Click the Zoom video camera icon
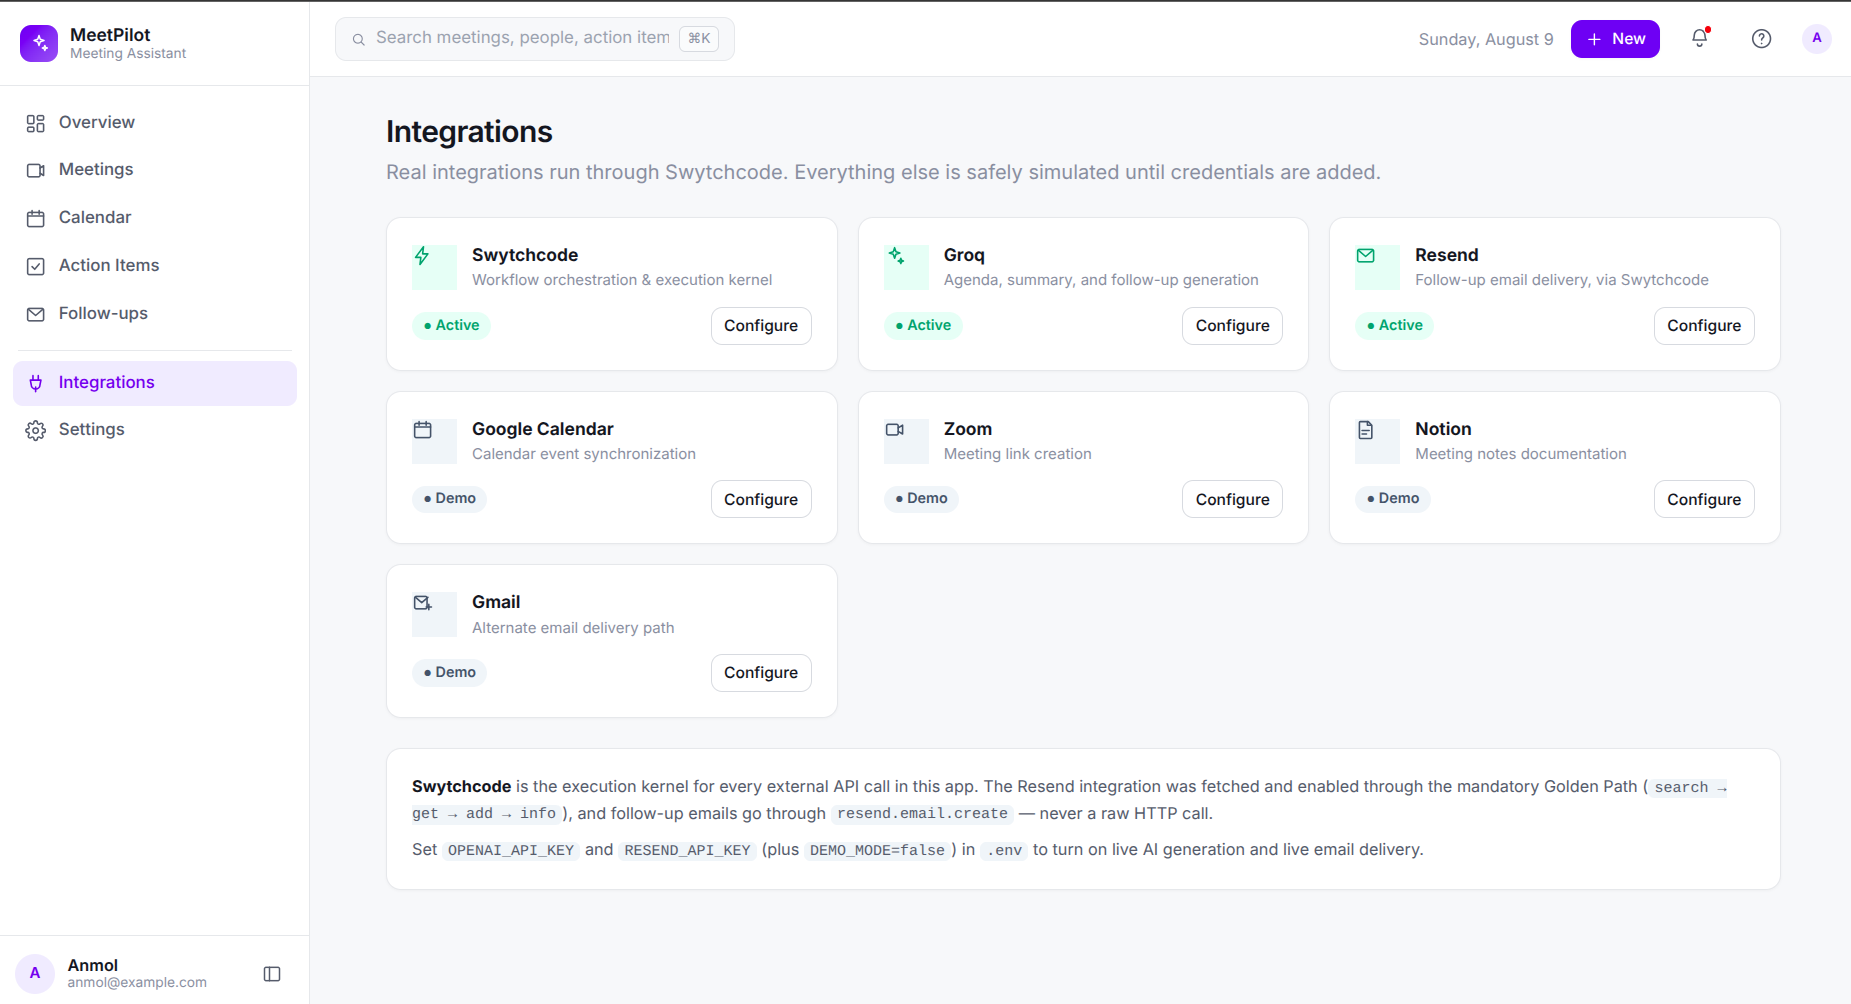This screenshot has height=1004, width=1851. (895, 430)
